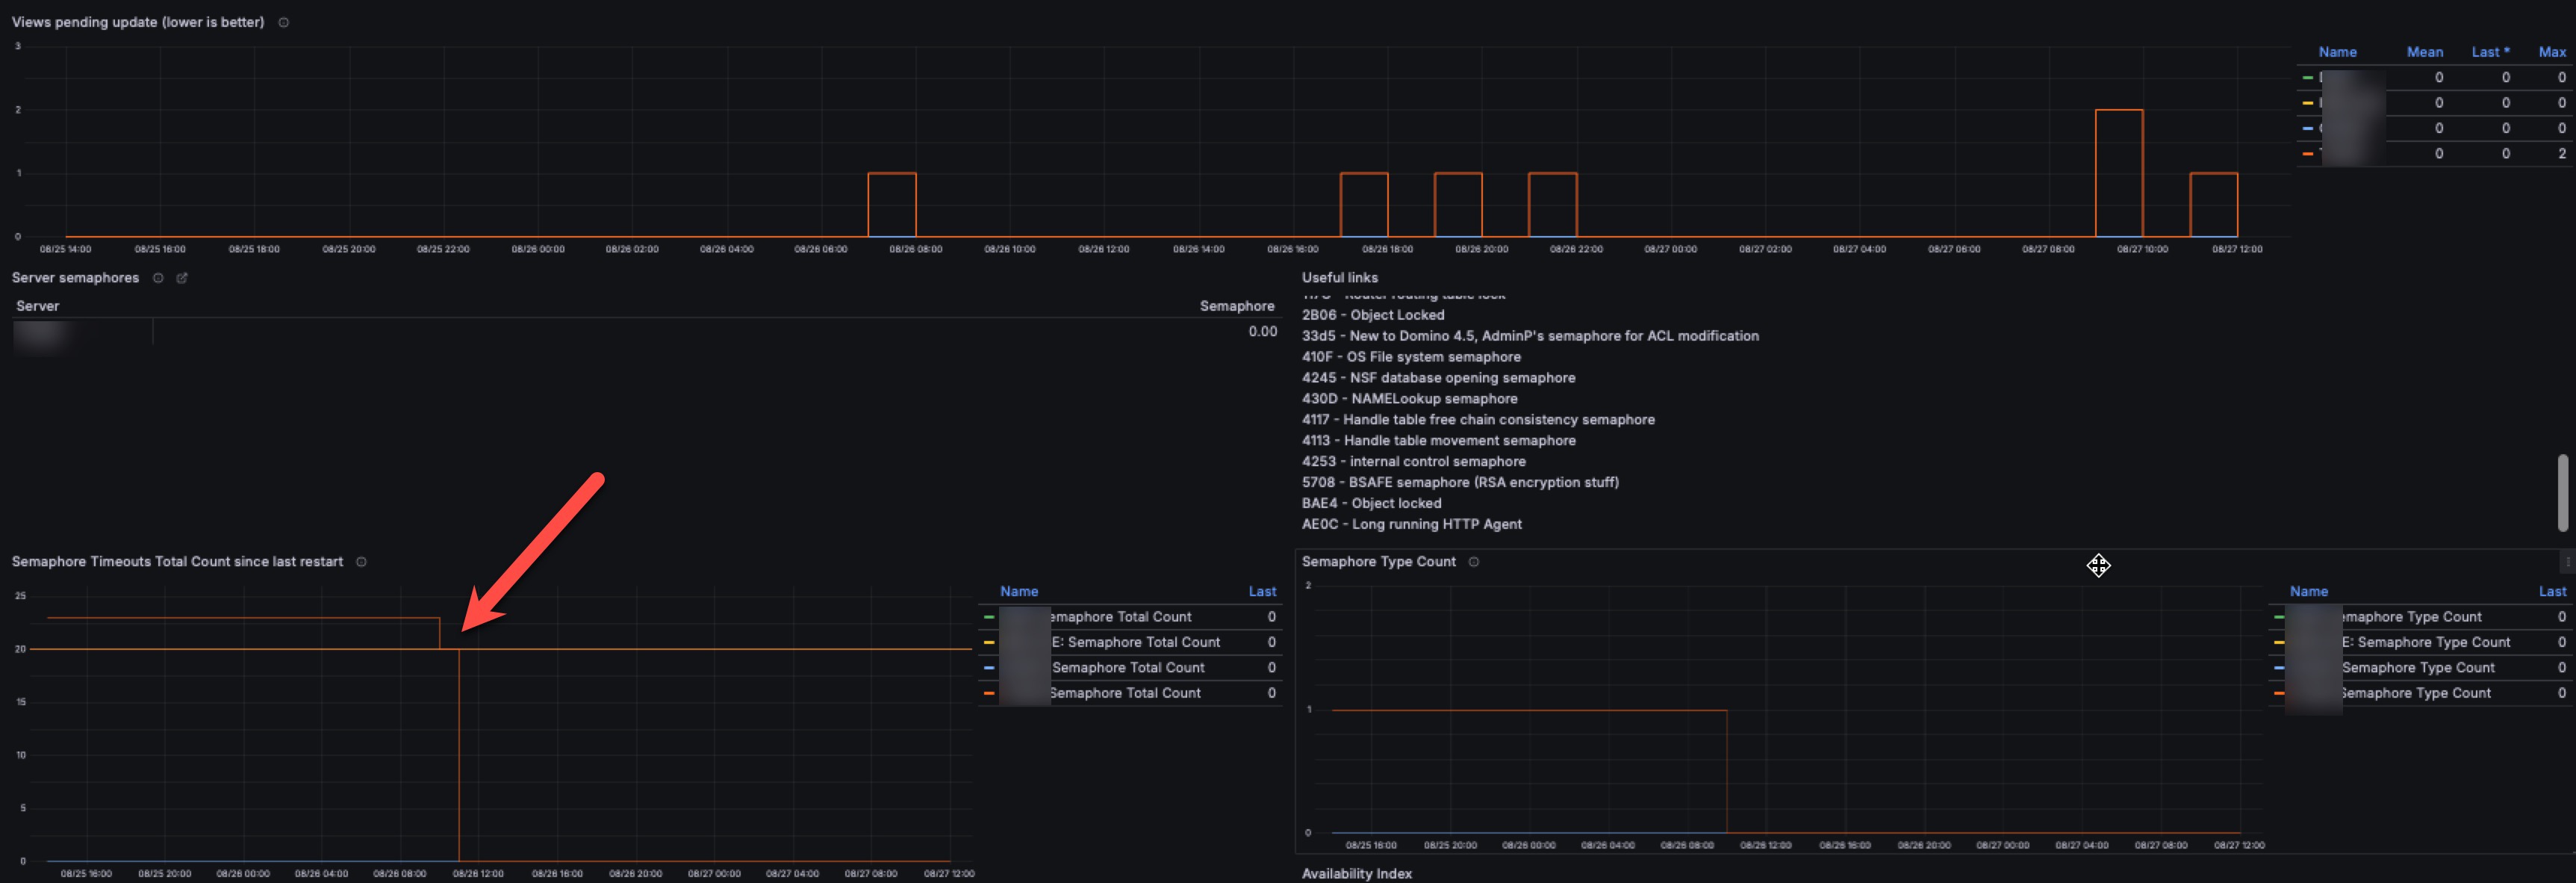Open the Semaphore Type Count panel menu dots
Image resolution: width=2576 pixels, height=883 pixels.
2567,562
